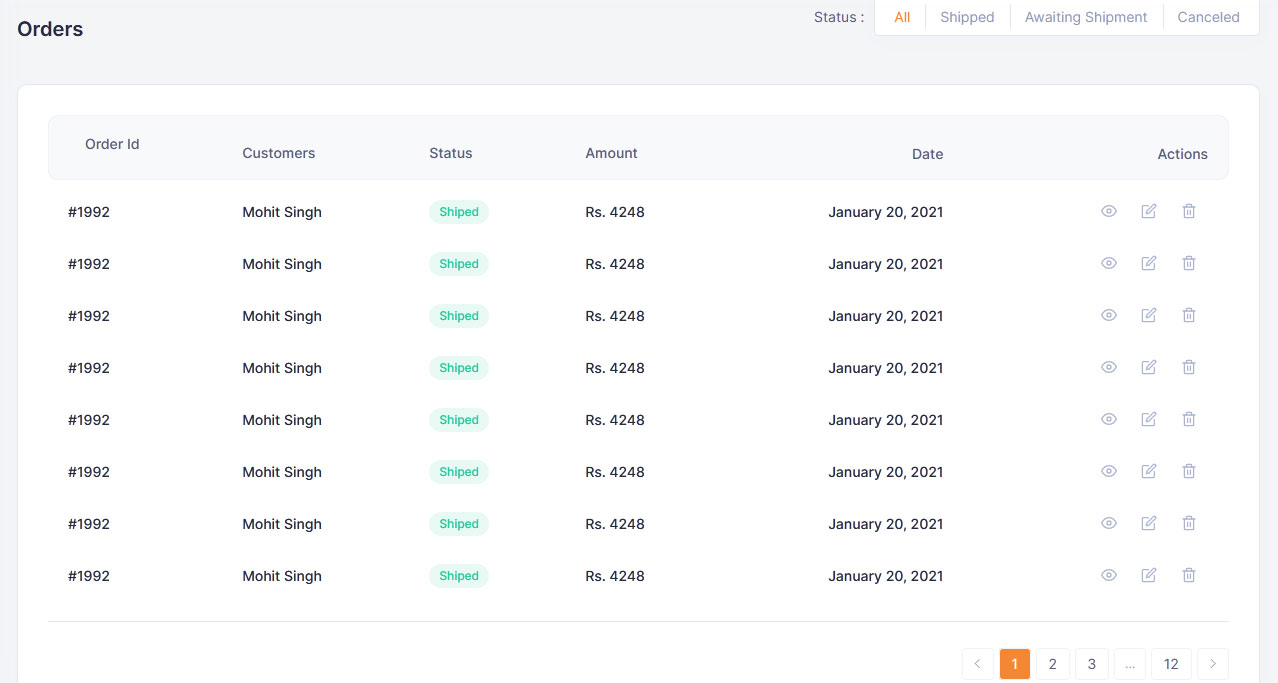Click the view eye icon in the first order row
The image size is (1278, 683).
coord(1108,211)
